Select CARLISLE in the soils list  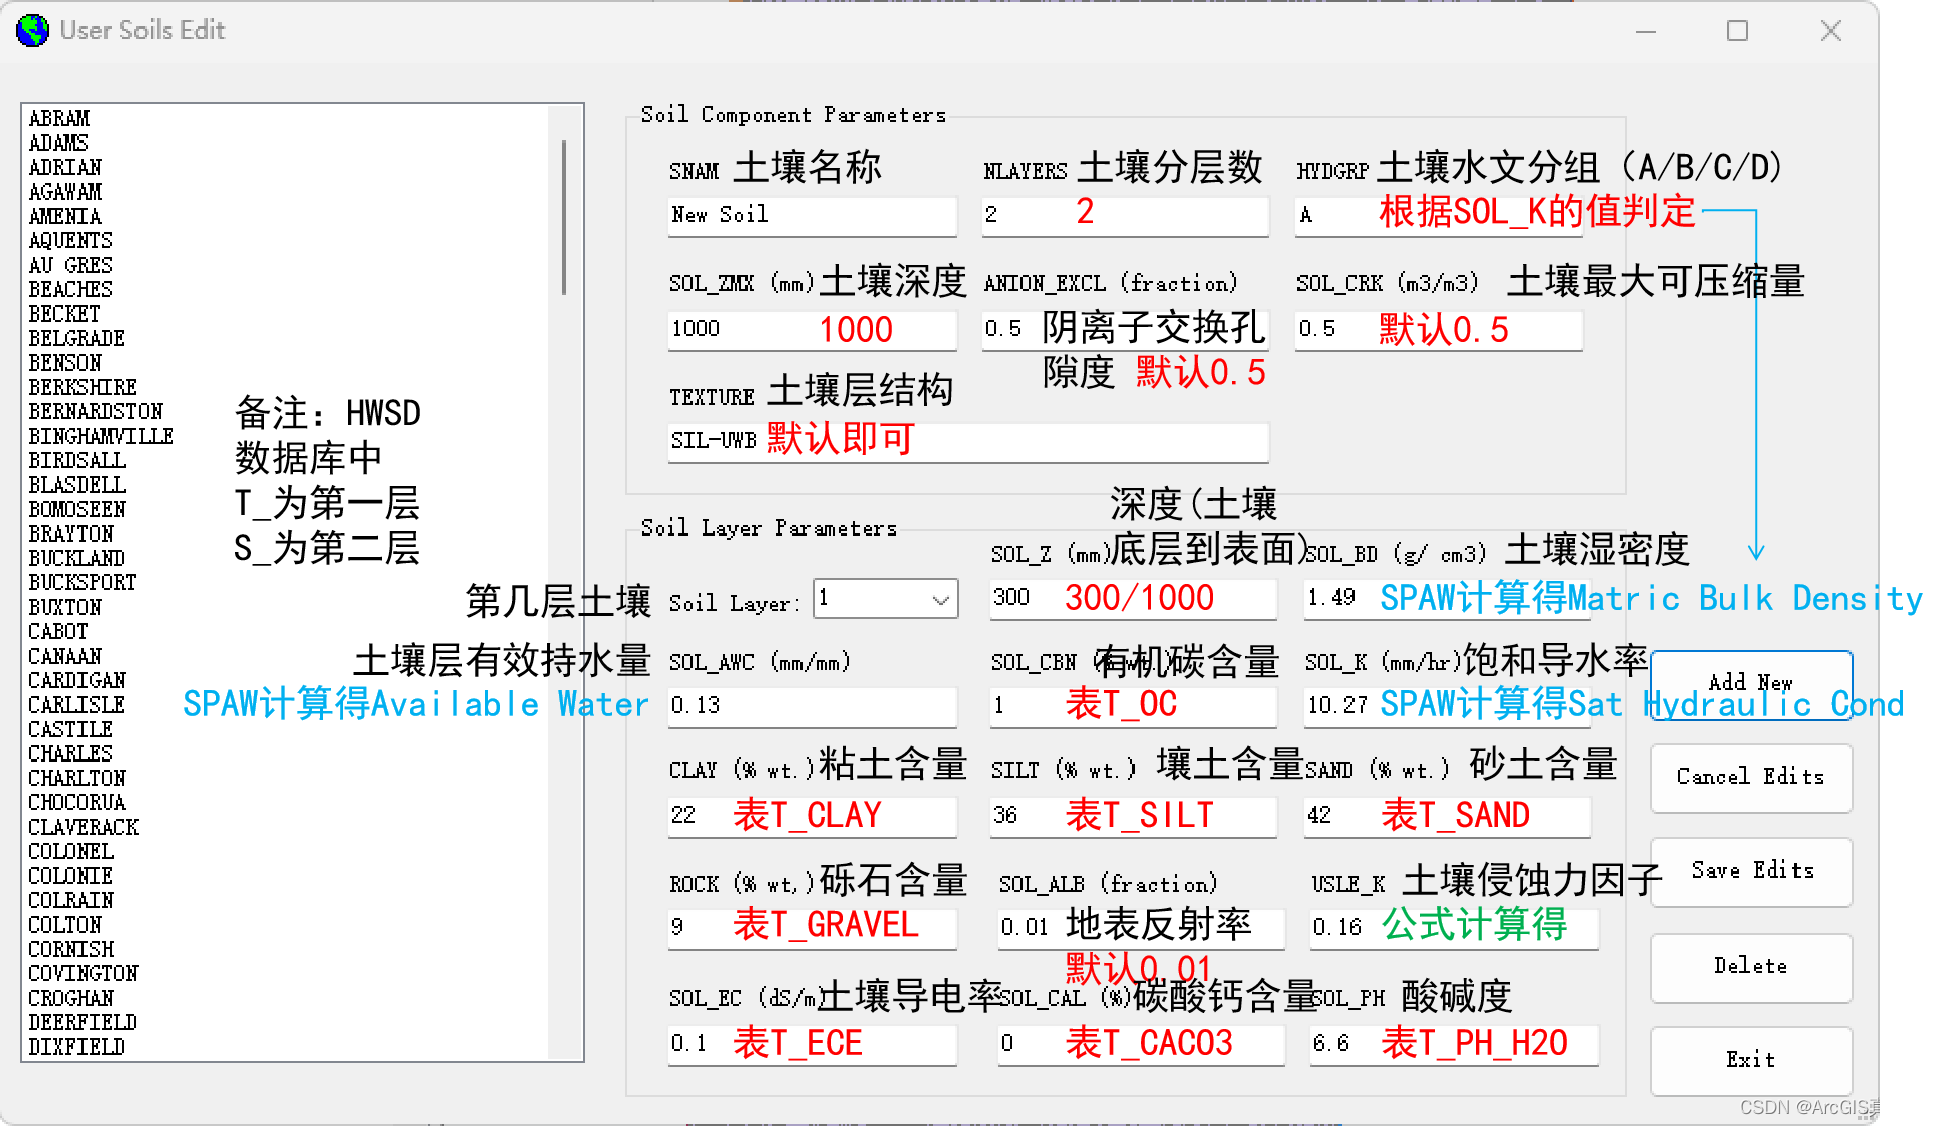click(76, 706)
